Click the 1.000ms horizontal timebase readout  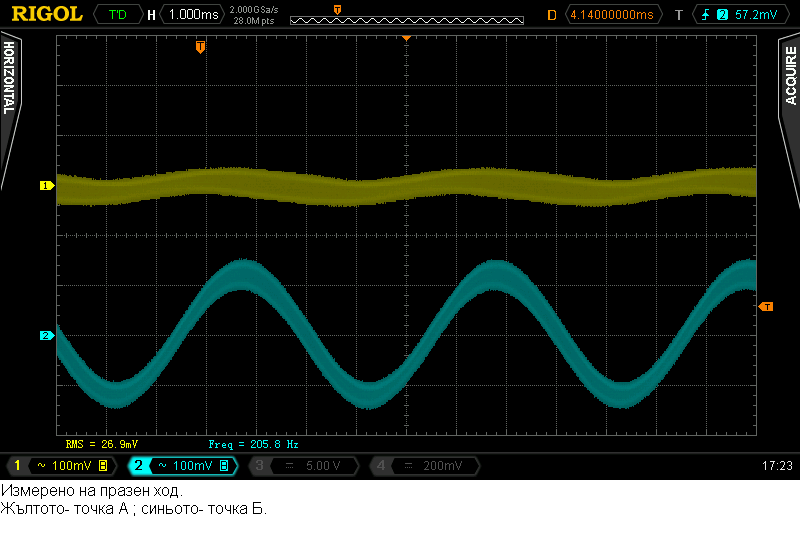(x=193, y=14)
